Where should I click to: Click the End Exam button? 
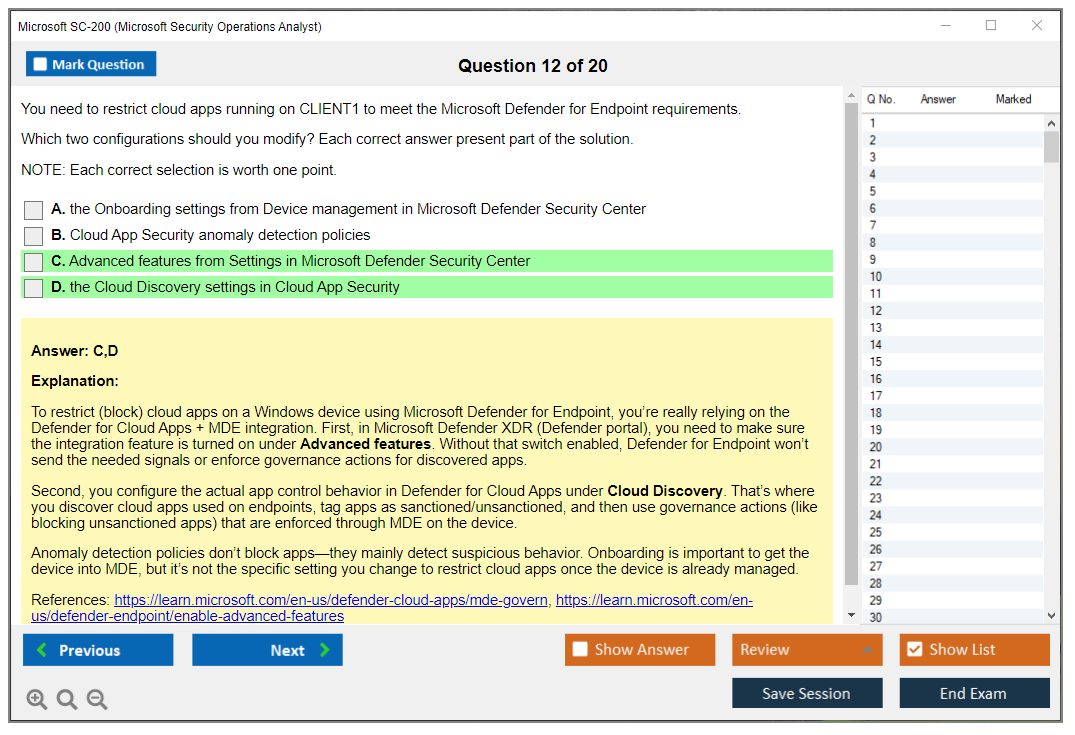(973, 693)
